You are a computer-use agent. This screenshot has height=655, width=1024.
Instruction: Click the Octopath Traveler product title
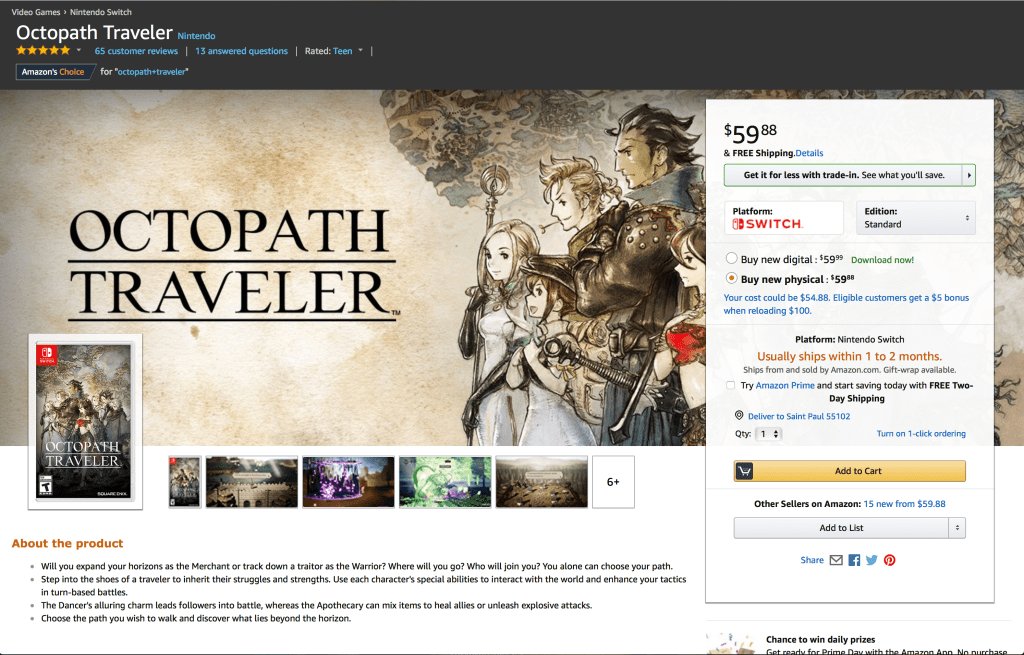tap(94, 33)
